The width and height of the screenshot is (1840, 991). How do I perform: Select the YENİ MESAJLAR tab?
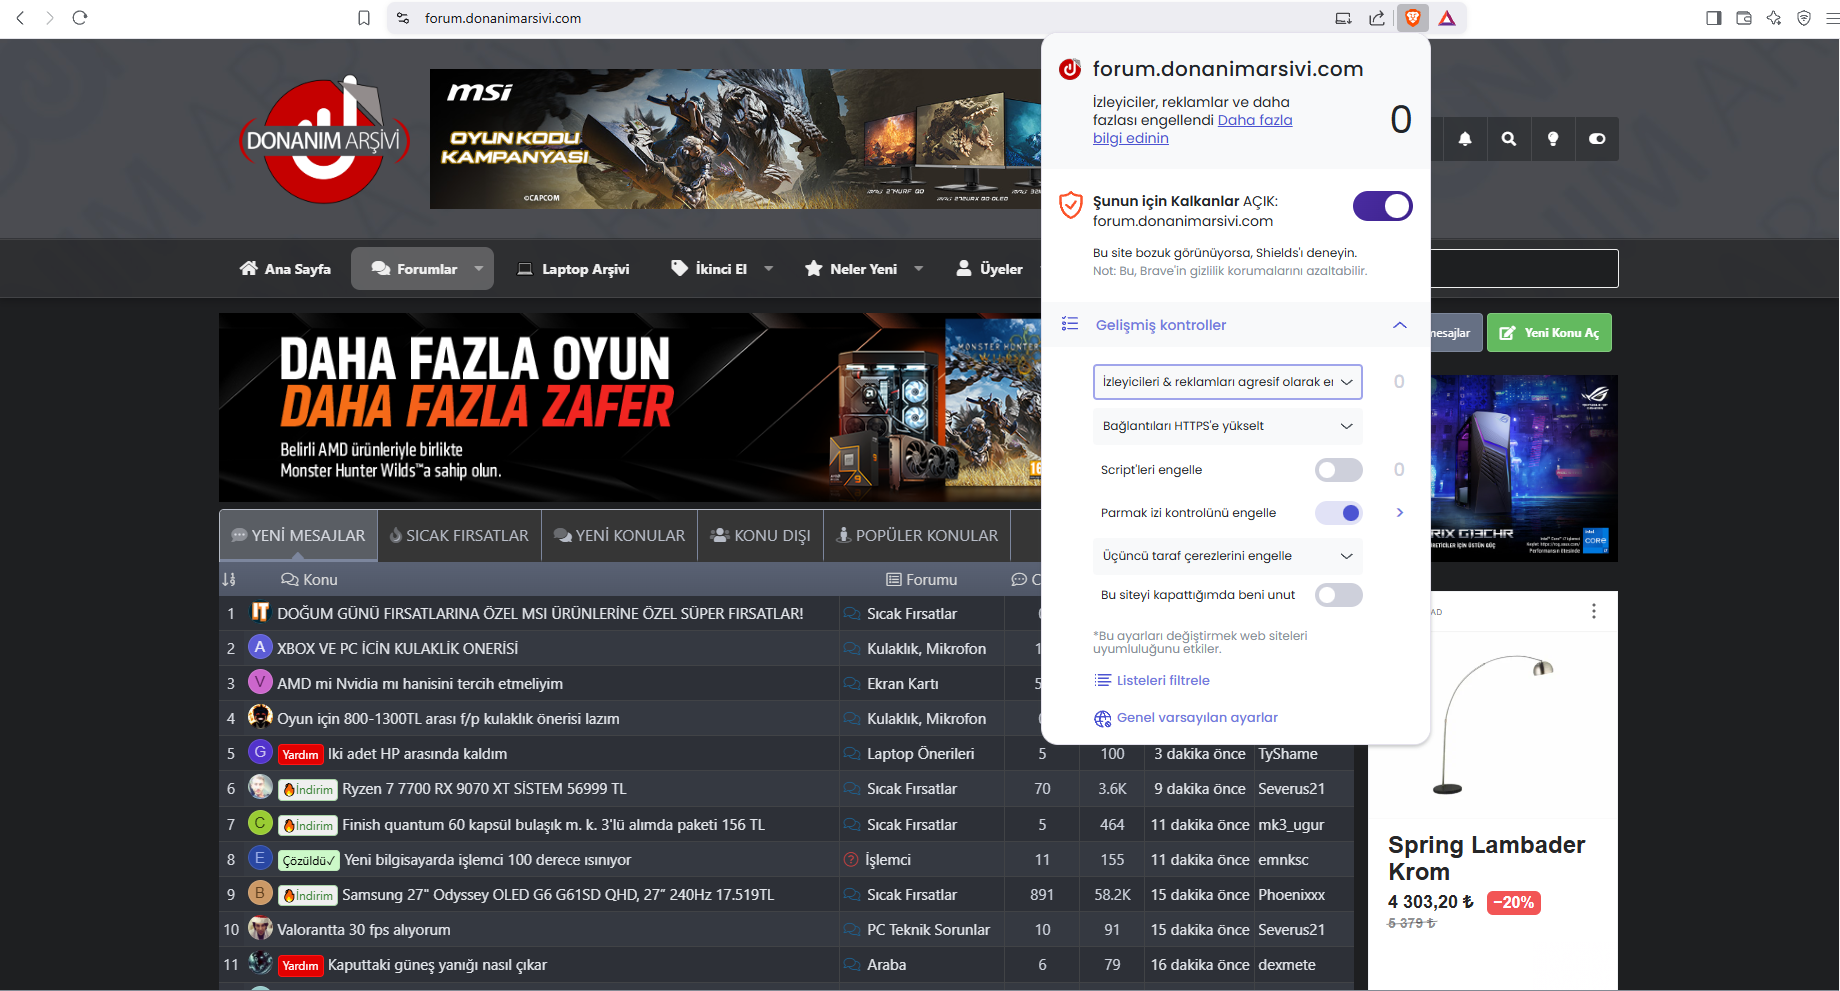tap(299, 536)
